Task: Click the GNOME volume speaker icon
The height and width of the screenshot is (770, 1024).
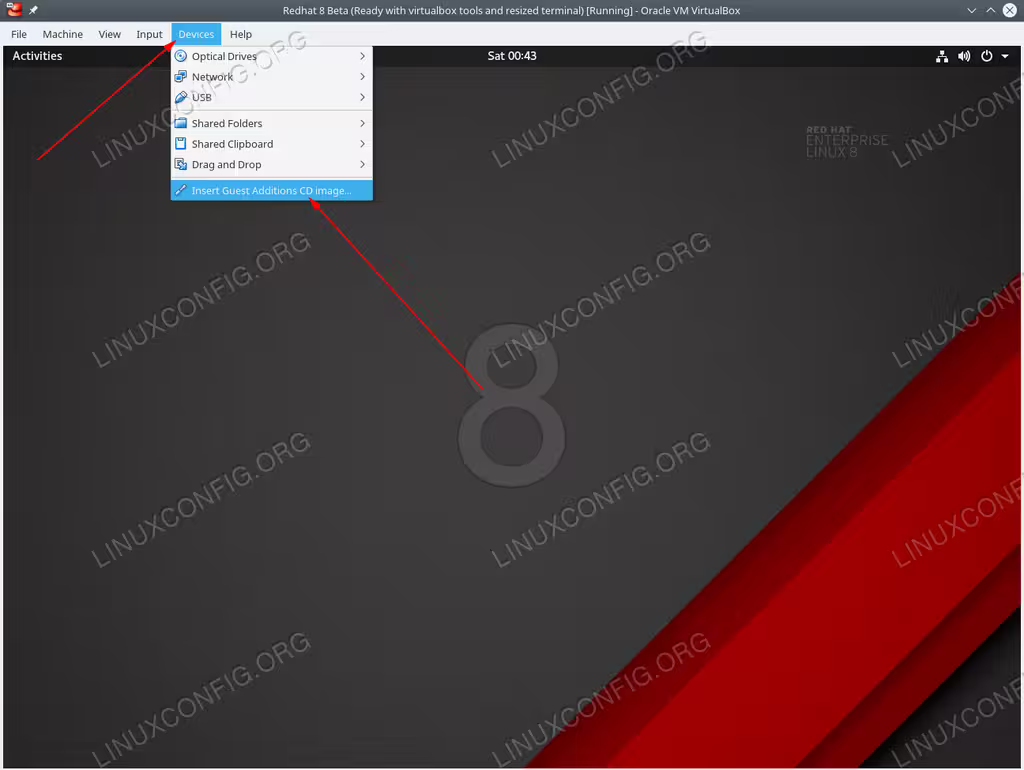Action: coord(964,56)
